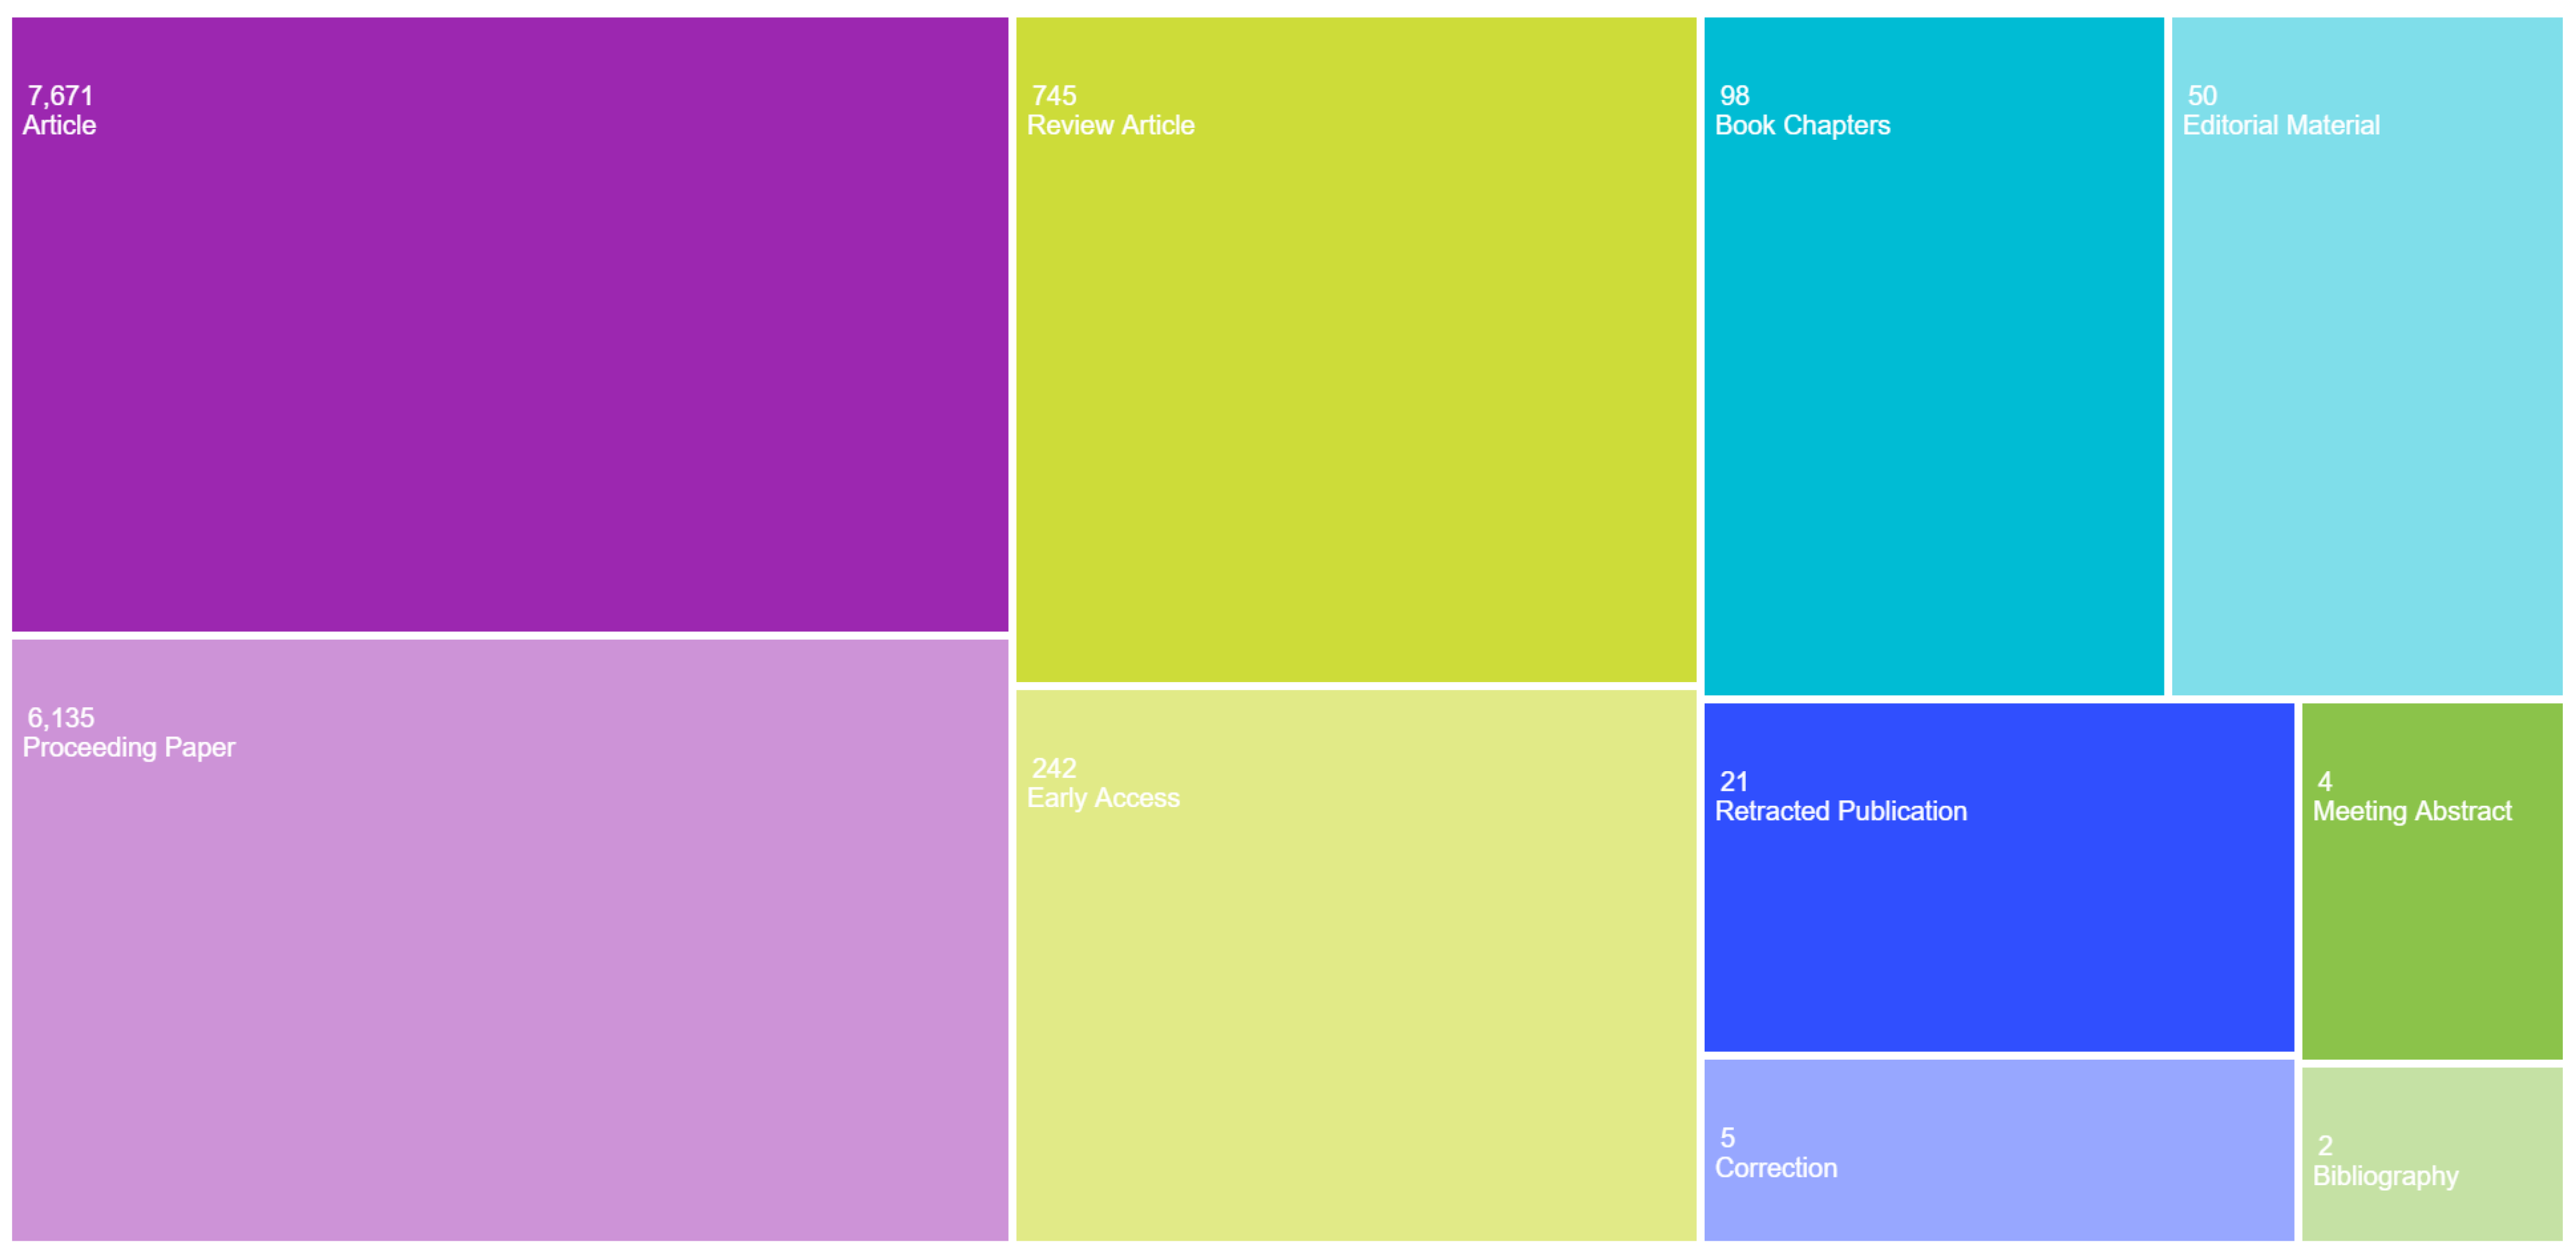Click the "Bibliography" text label
Screen dimensions: 2576x1255
tap(2385, 1176)
